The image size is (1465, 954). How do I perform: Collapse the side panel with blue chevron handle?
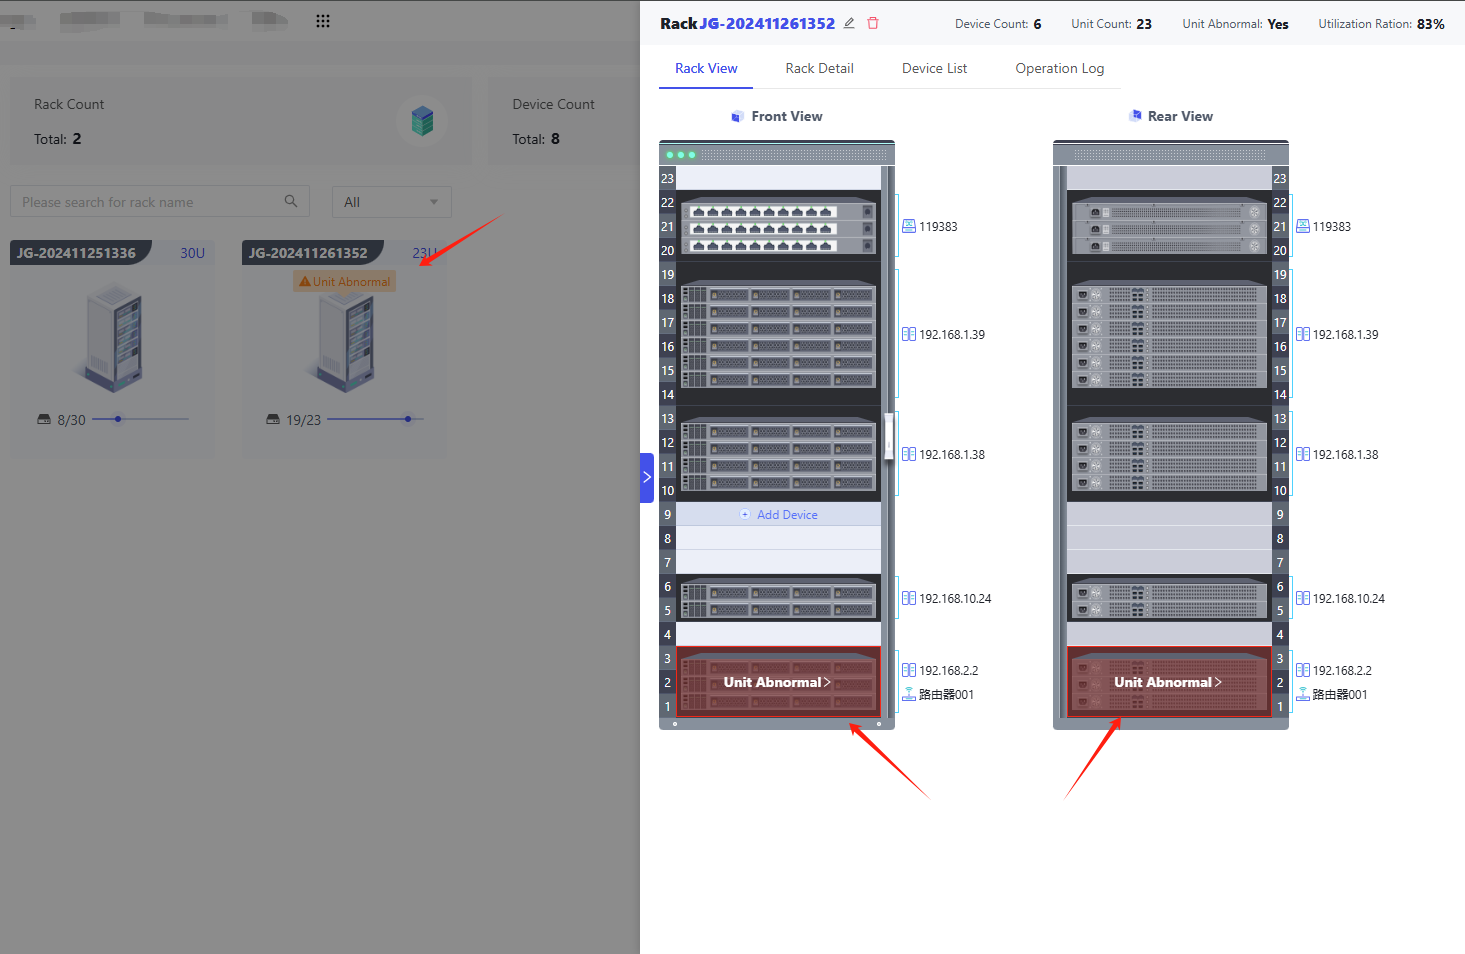point(647,477)
